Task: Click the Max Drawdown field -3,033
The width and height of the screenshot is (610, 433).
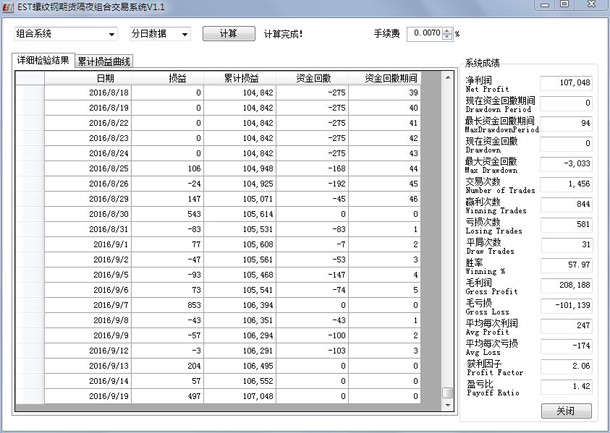Action: click(566, 164)
